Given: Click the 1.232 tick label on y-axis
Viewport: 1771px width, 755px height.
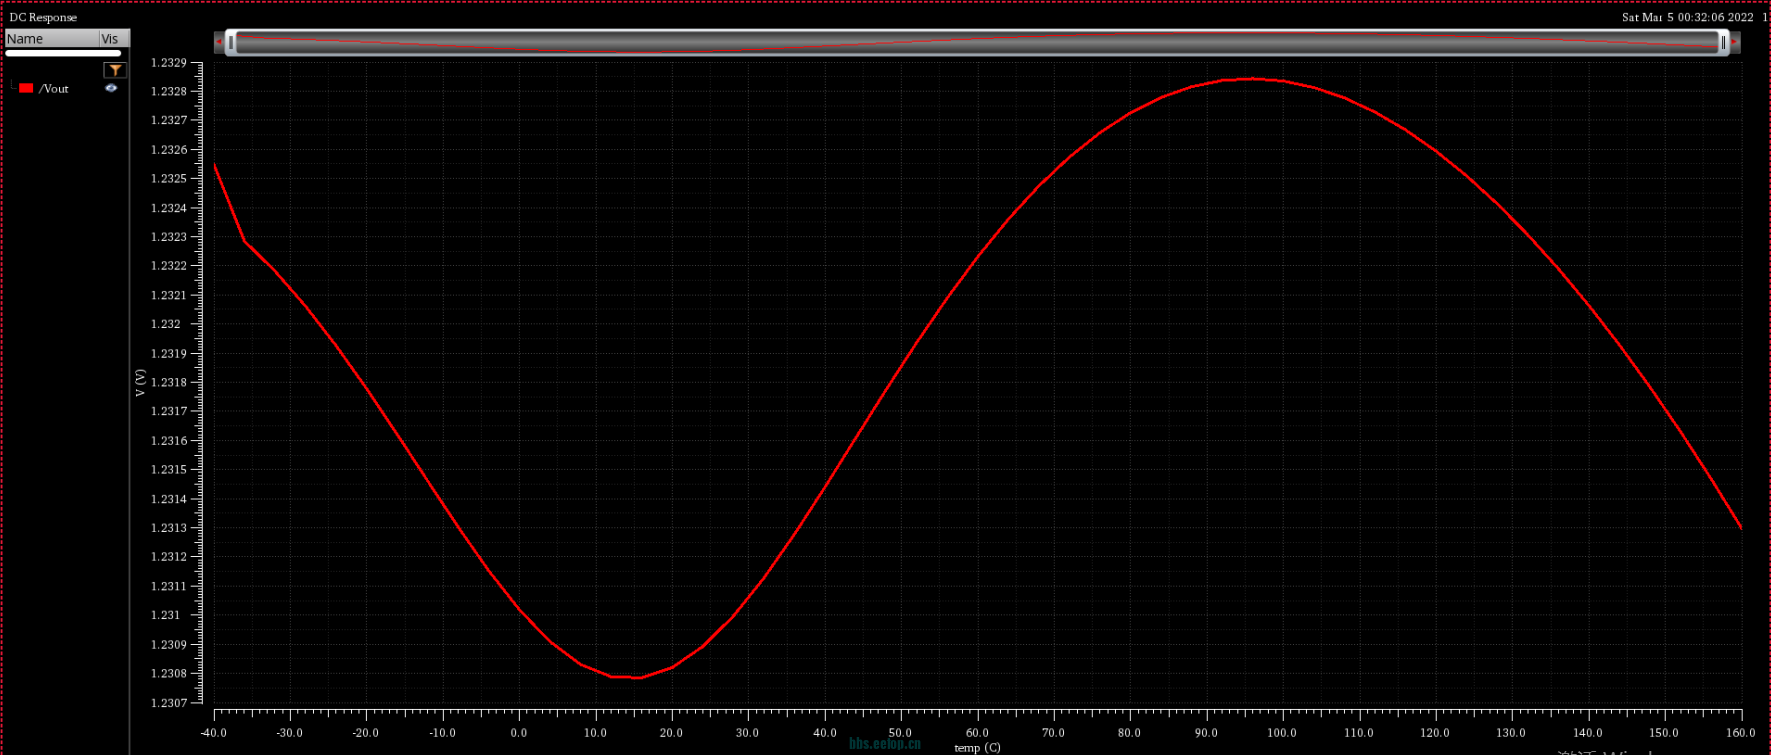Looking at the screenshot, I should 166,324.
